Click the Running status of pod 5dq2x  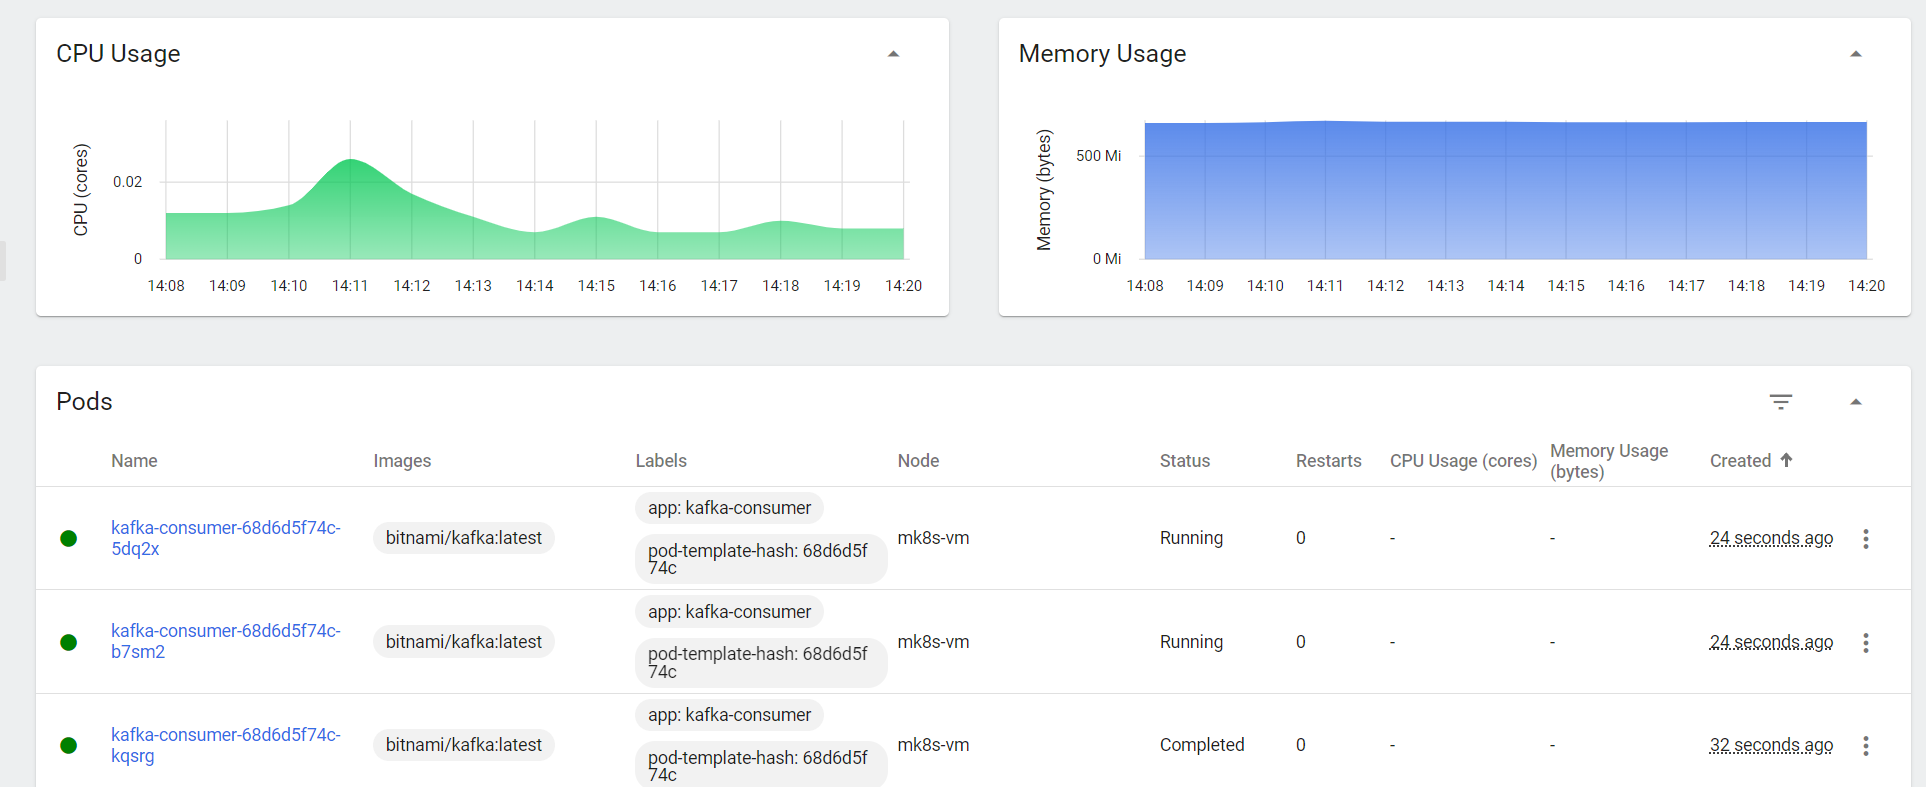pos(1191,538)
